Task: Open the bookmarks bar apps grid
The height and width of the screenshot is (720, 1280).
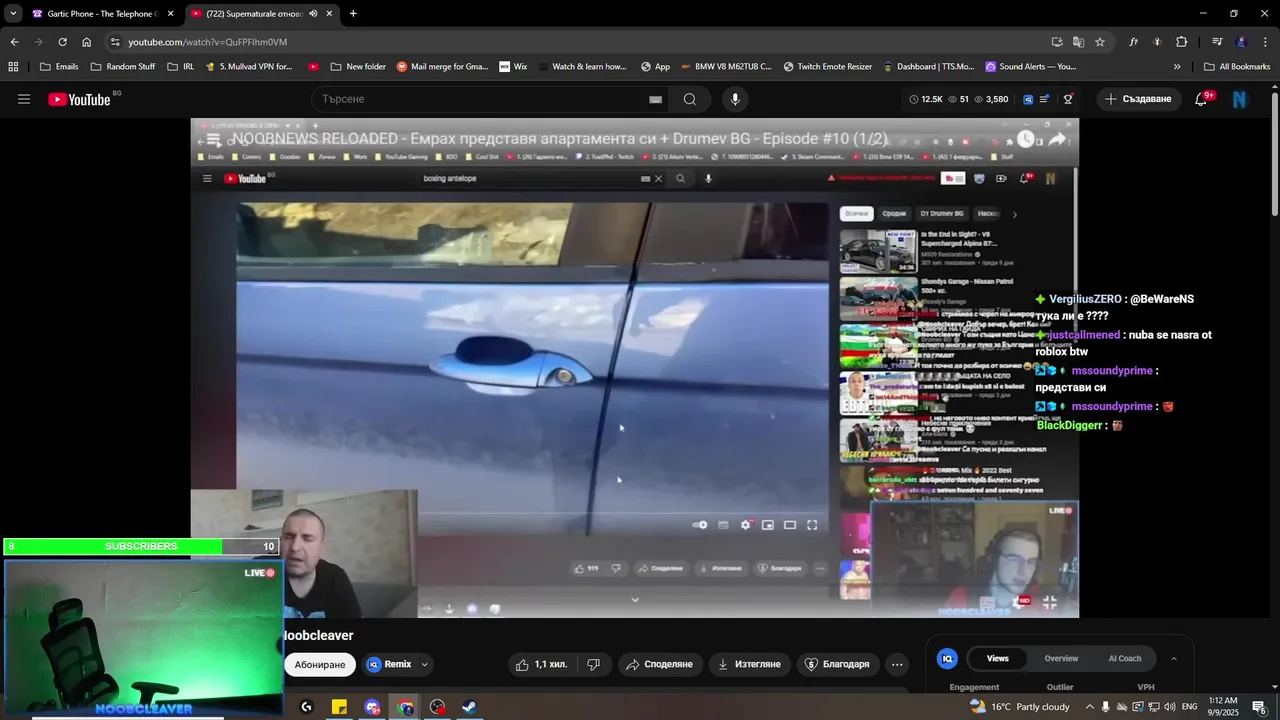Action: [13, 67]
